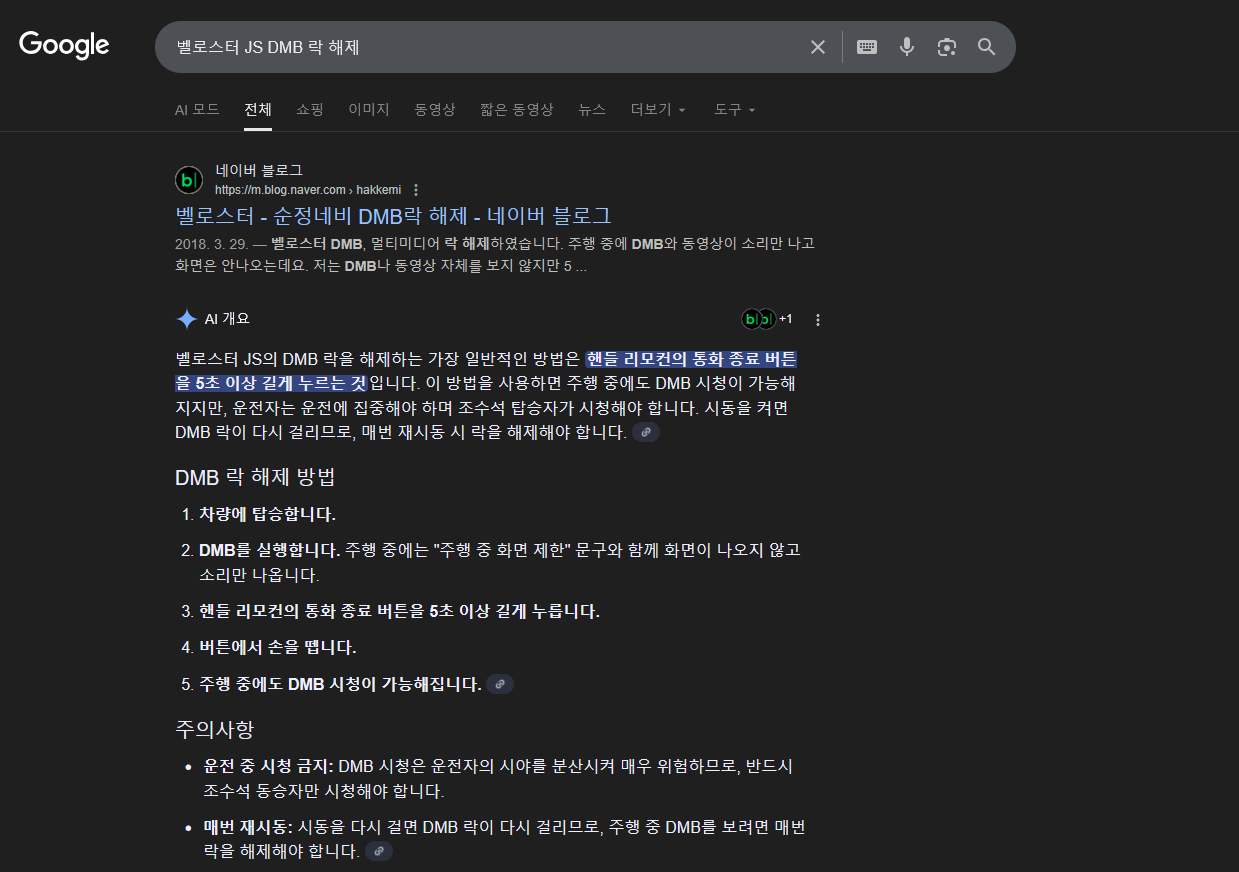Start voice search with the microphone icon
1239x872 pixels.
click(x=907, y=47)
